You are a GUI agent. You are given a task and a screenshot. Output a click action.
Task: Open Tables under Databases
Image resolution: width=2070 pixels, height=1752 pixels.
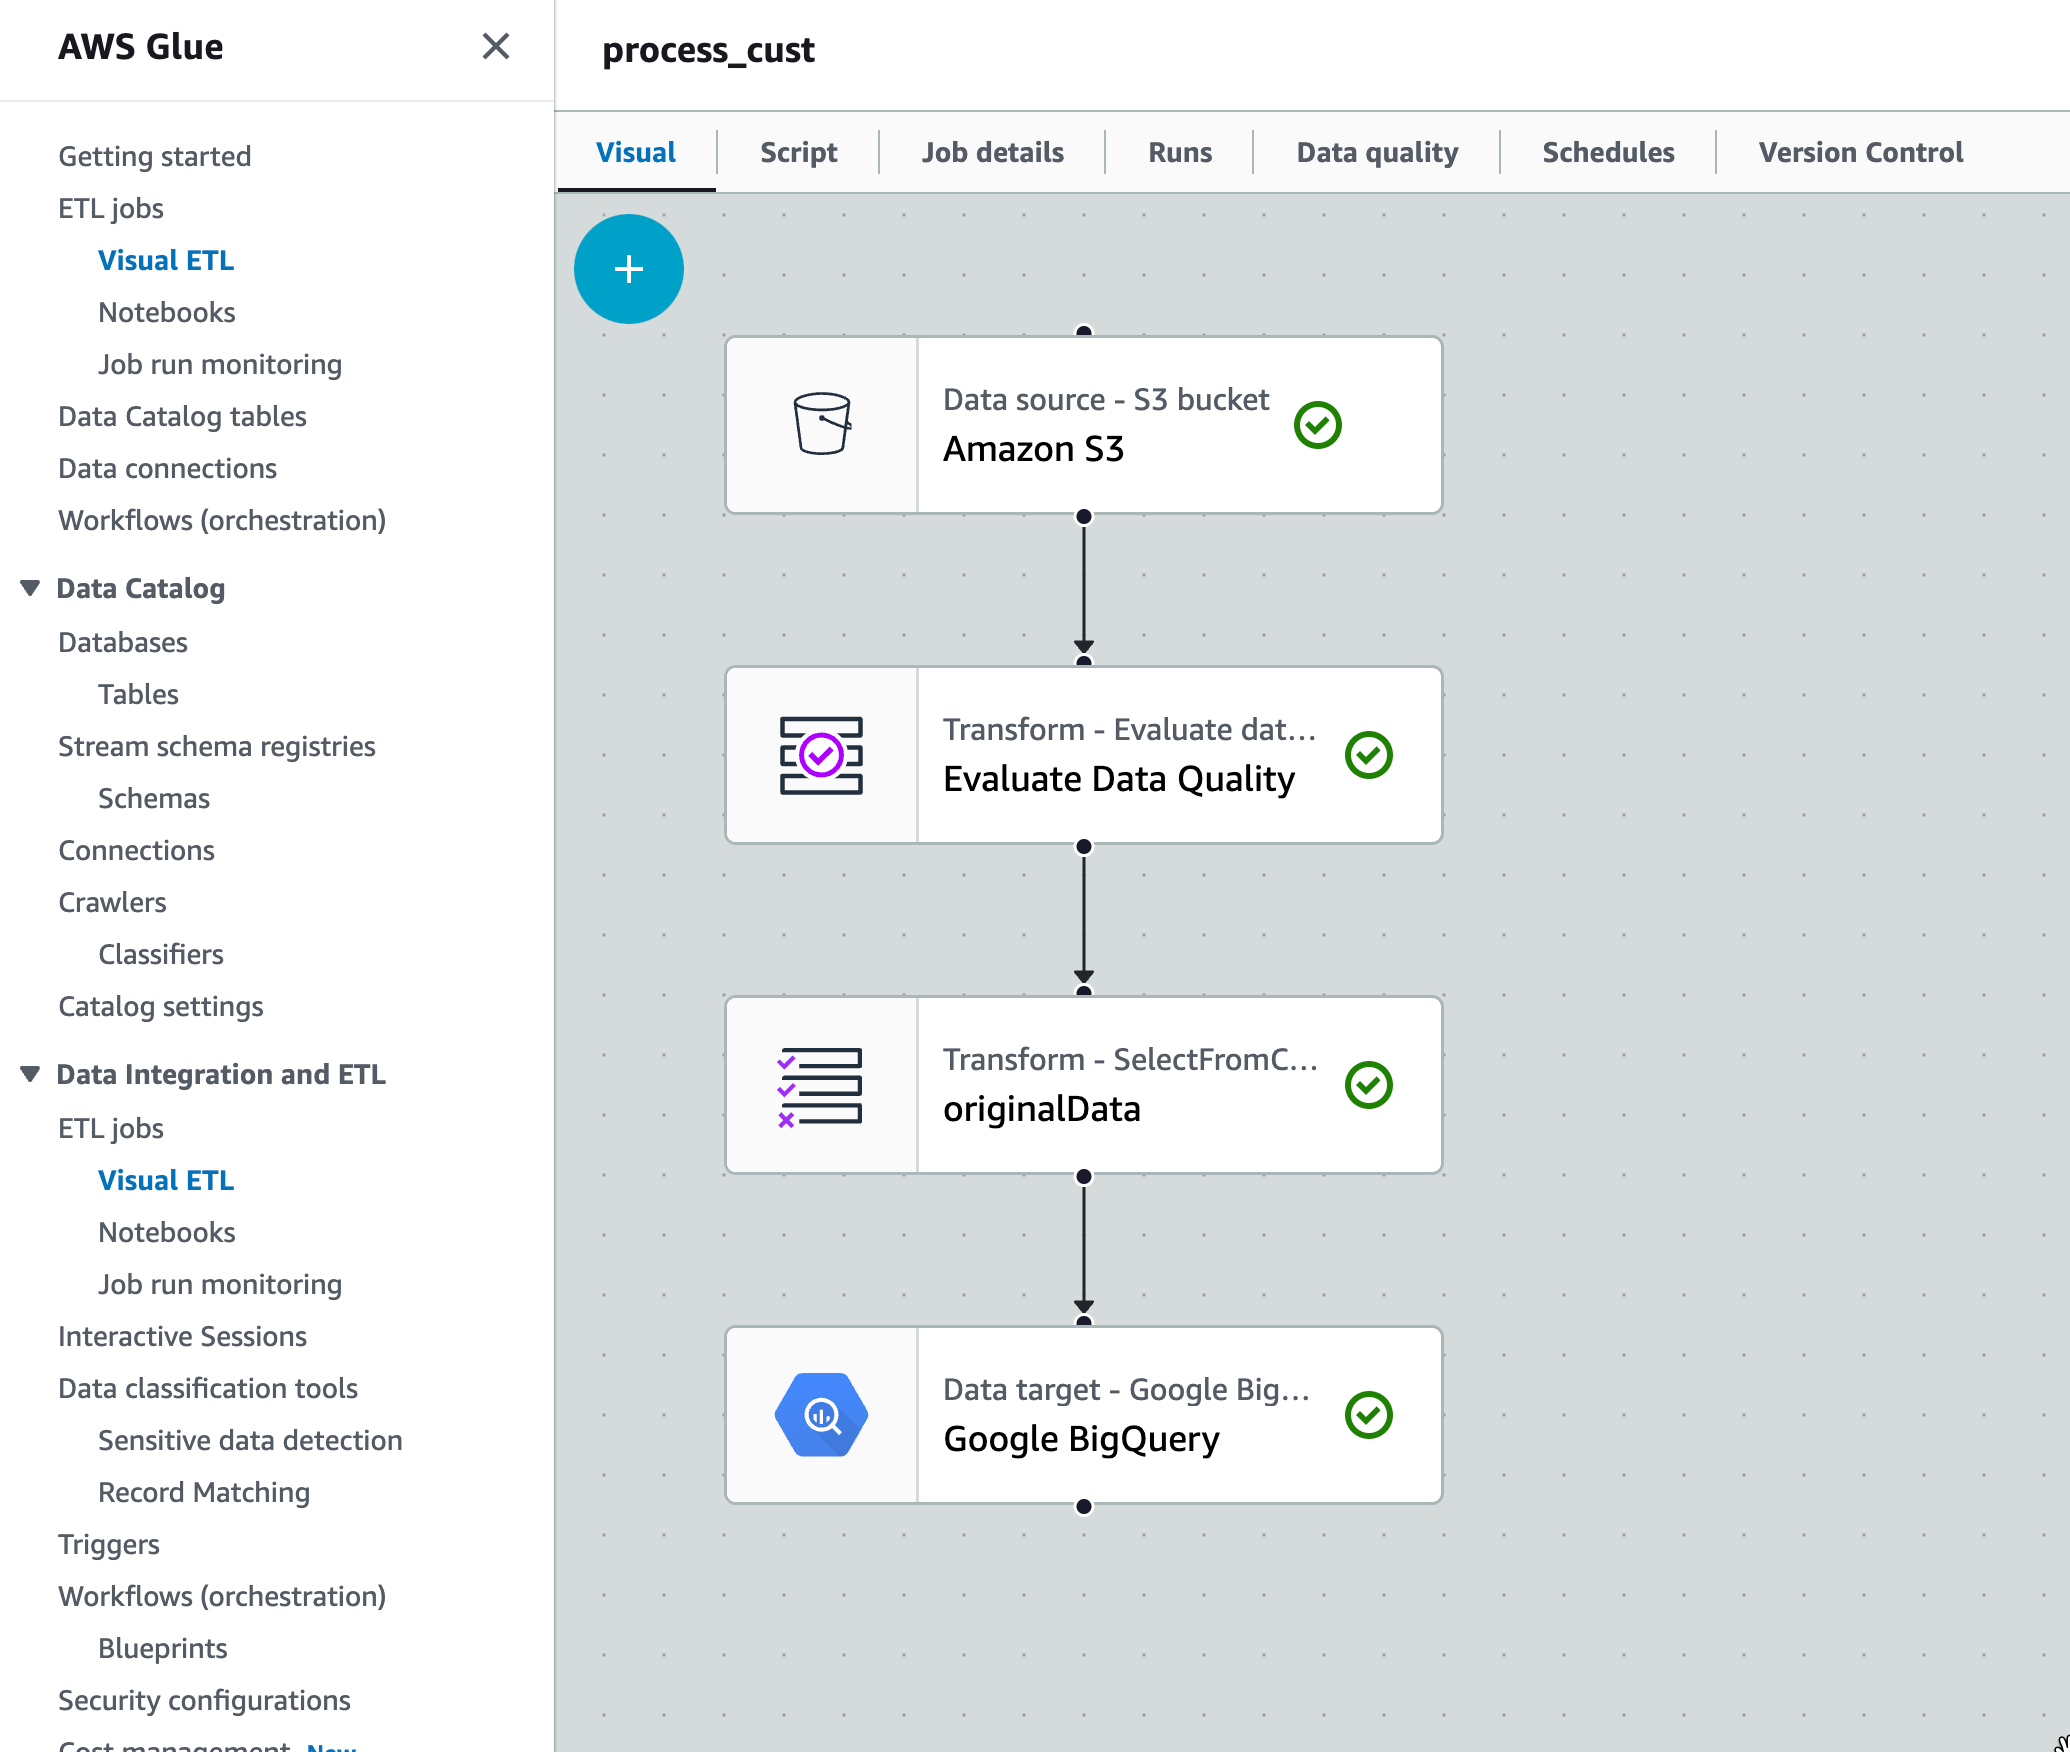coord(138,694)
